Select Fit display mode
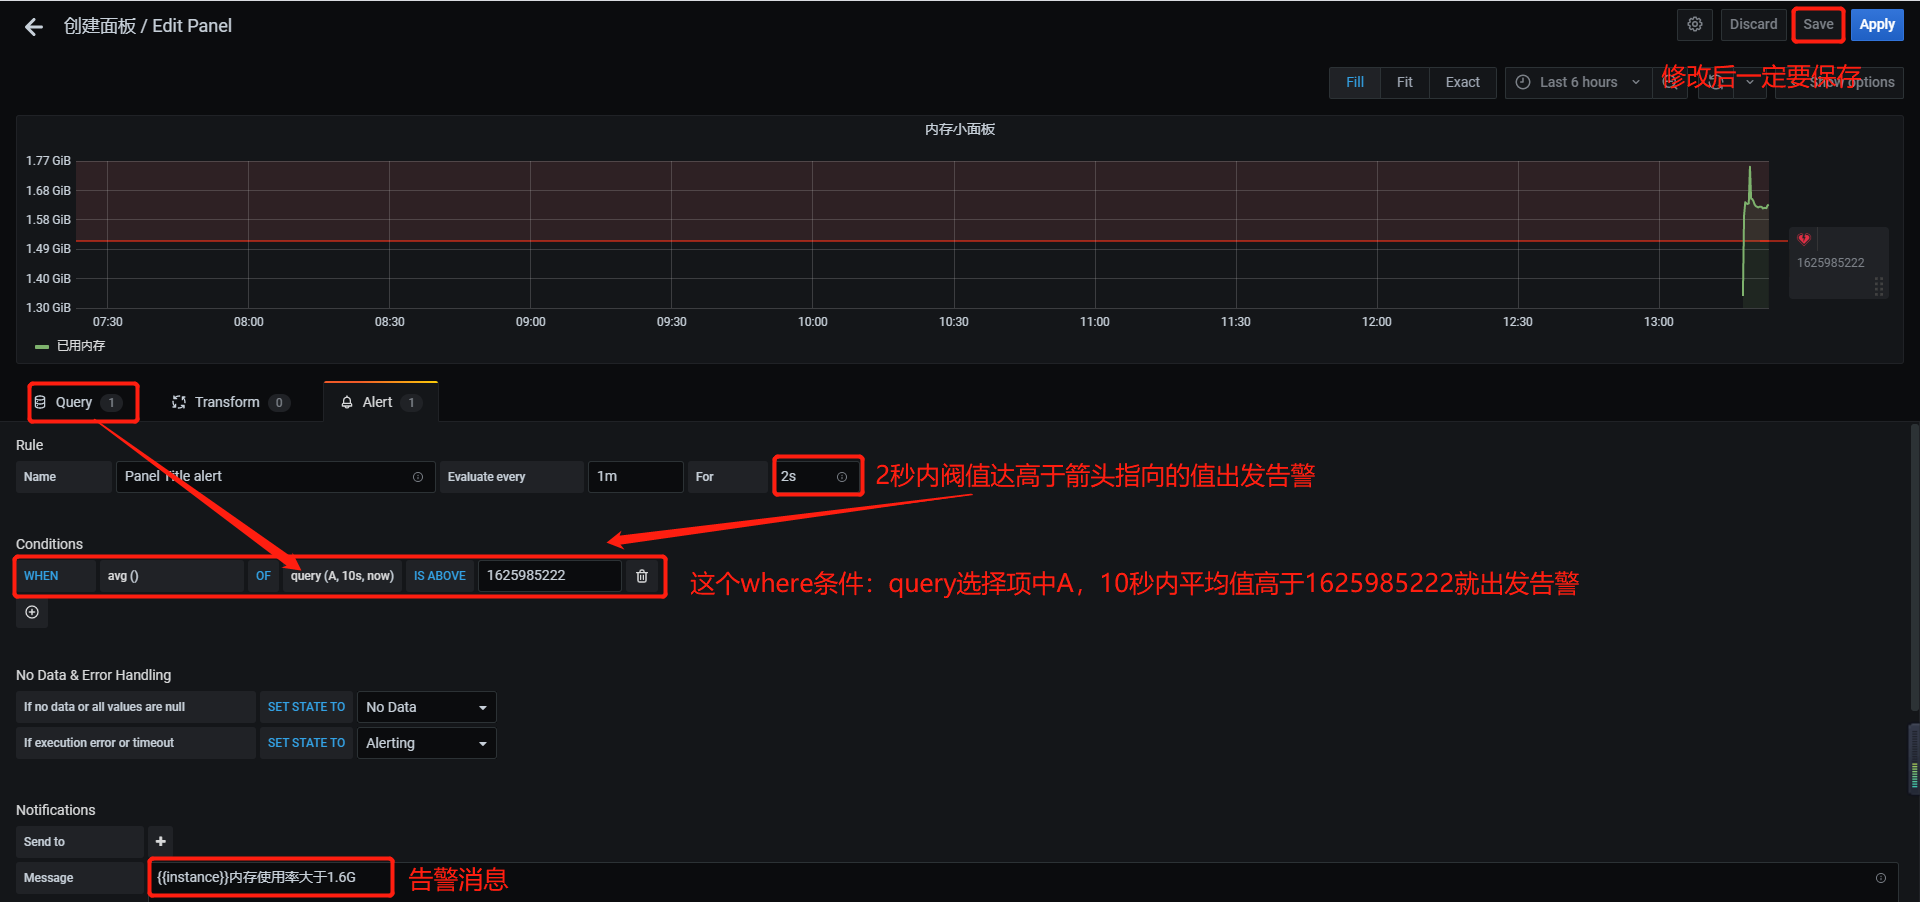 pos(1404,82)
